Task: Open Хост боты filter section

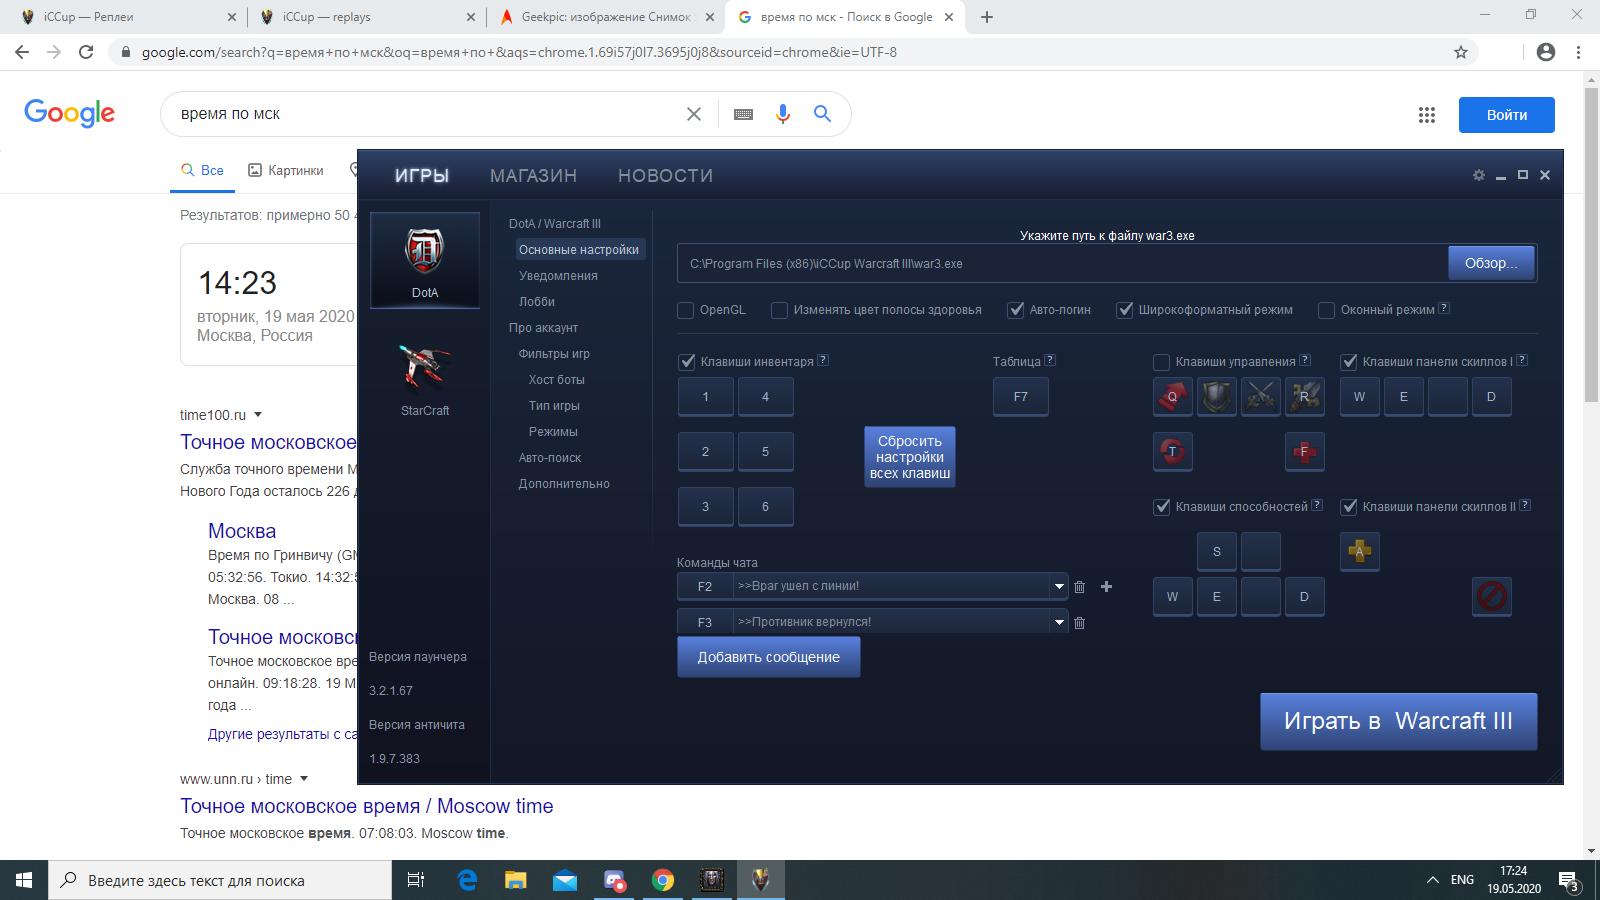Action: click(x=557, y=380)
